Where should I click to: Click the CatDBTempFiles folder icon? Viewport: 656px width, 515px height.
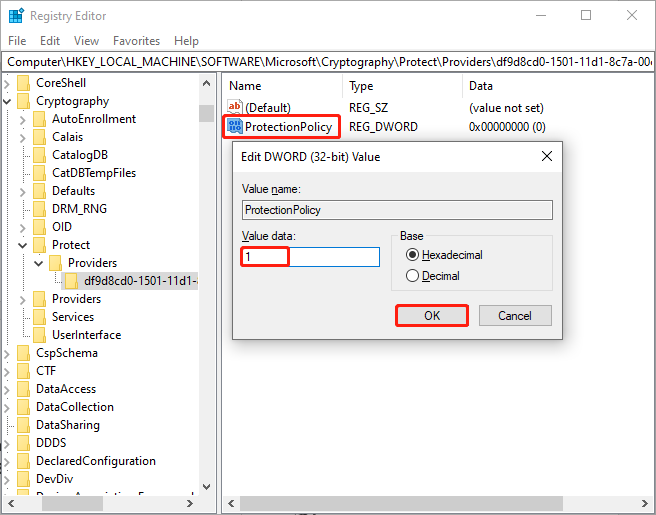(x=39, y=173)
